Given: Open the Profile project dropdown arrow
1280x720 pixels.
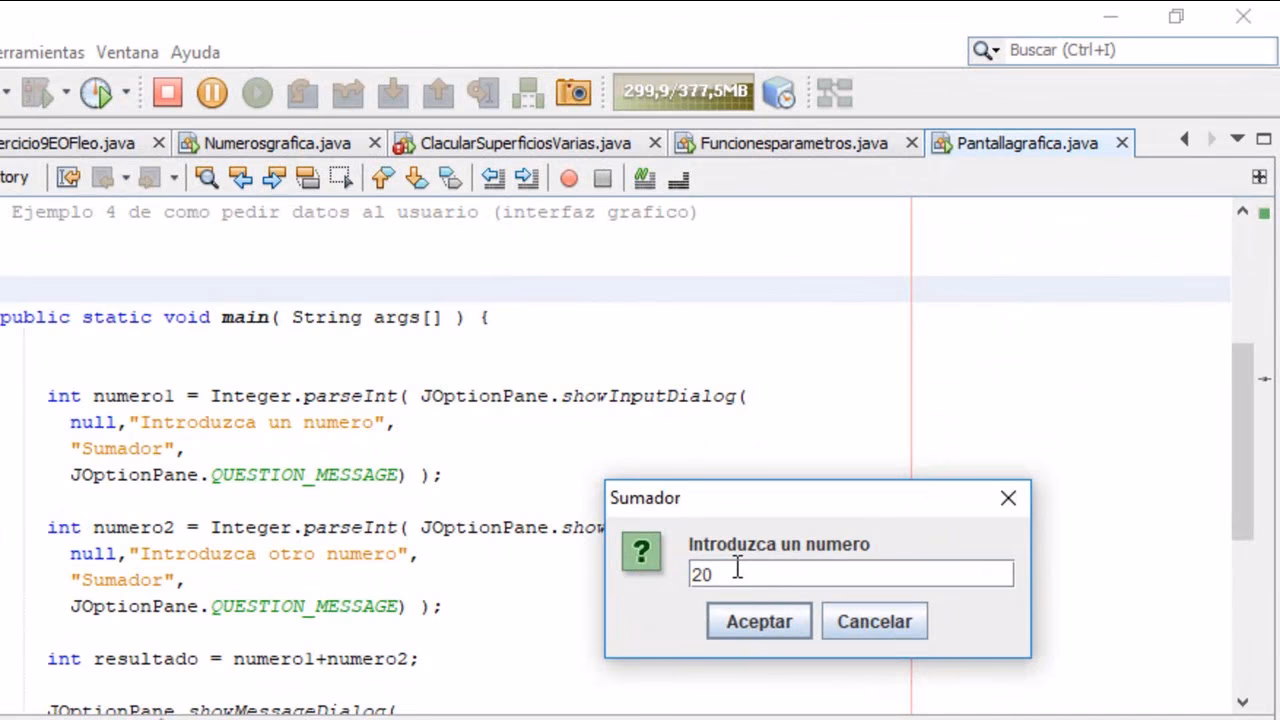Looking at the screenshot, I should point(126,93).
